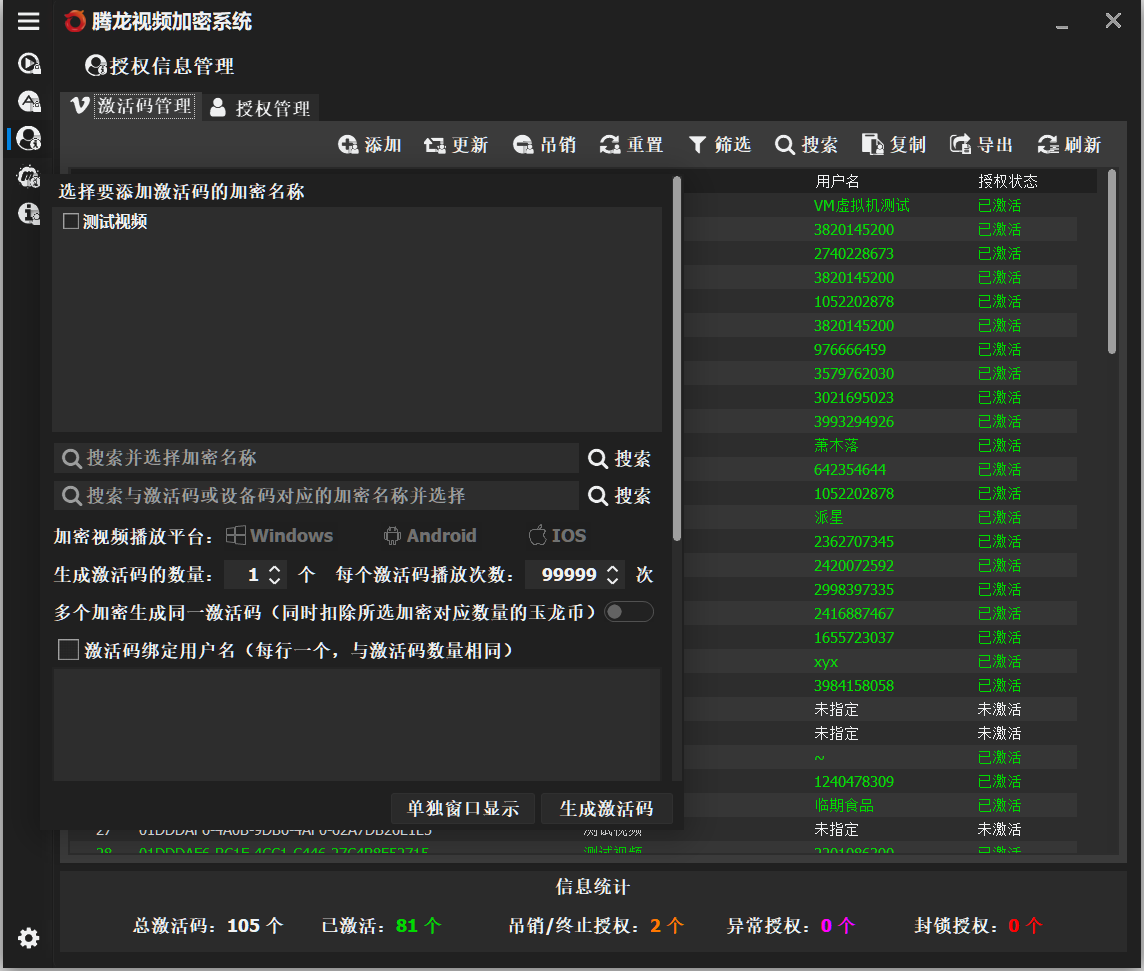Select the 3579762030 user row
This screenshot has height=971, width=1144.
[878, 374]
